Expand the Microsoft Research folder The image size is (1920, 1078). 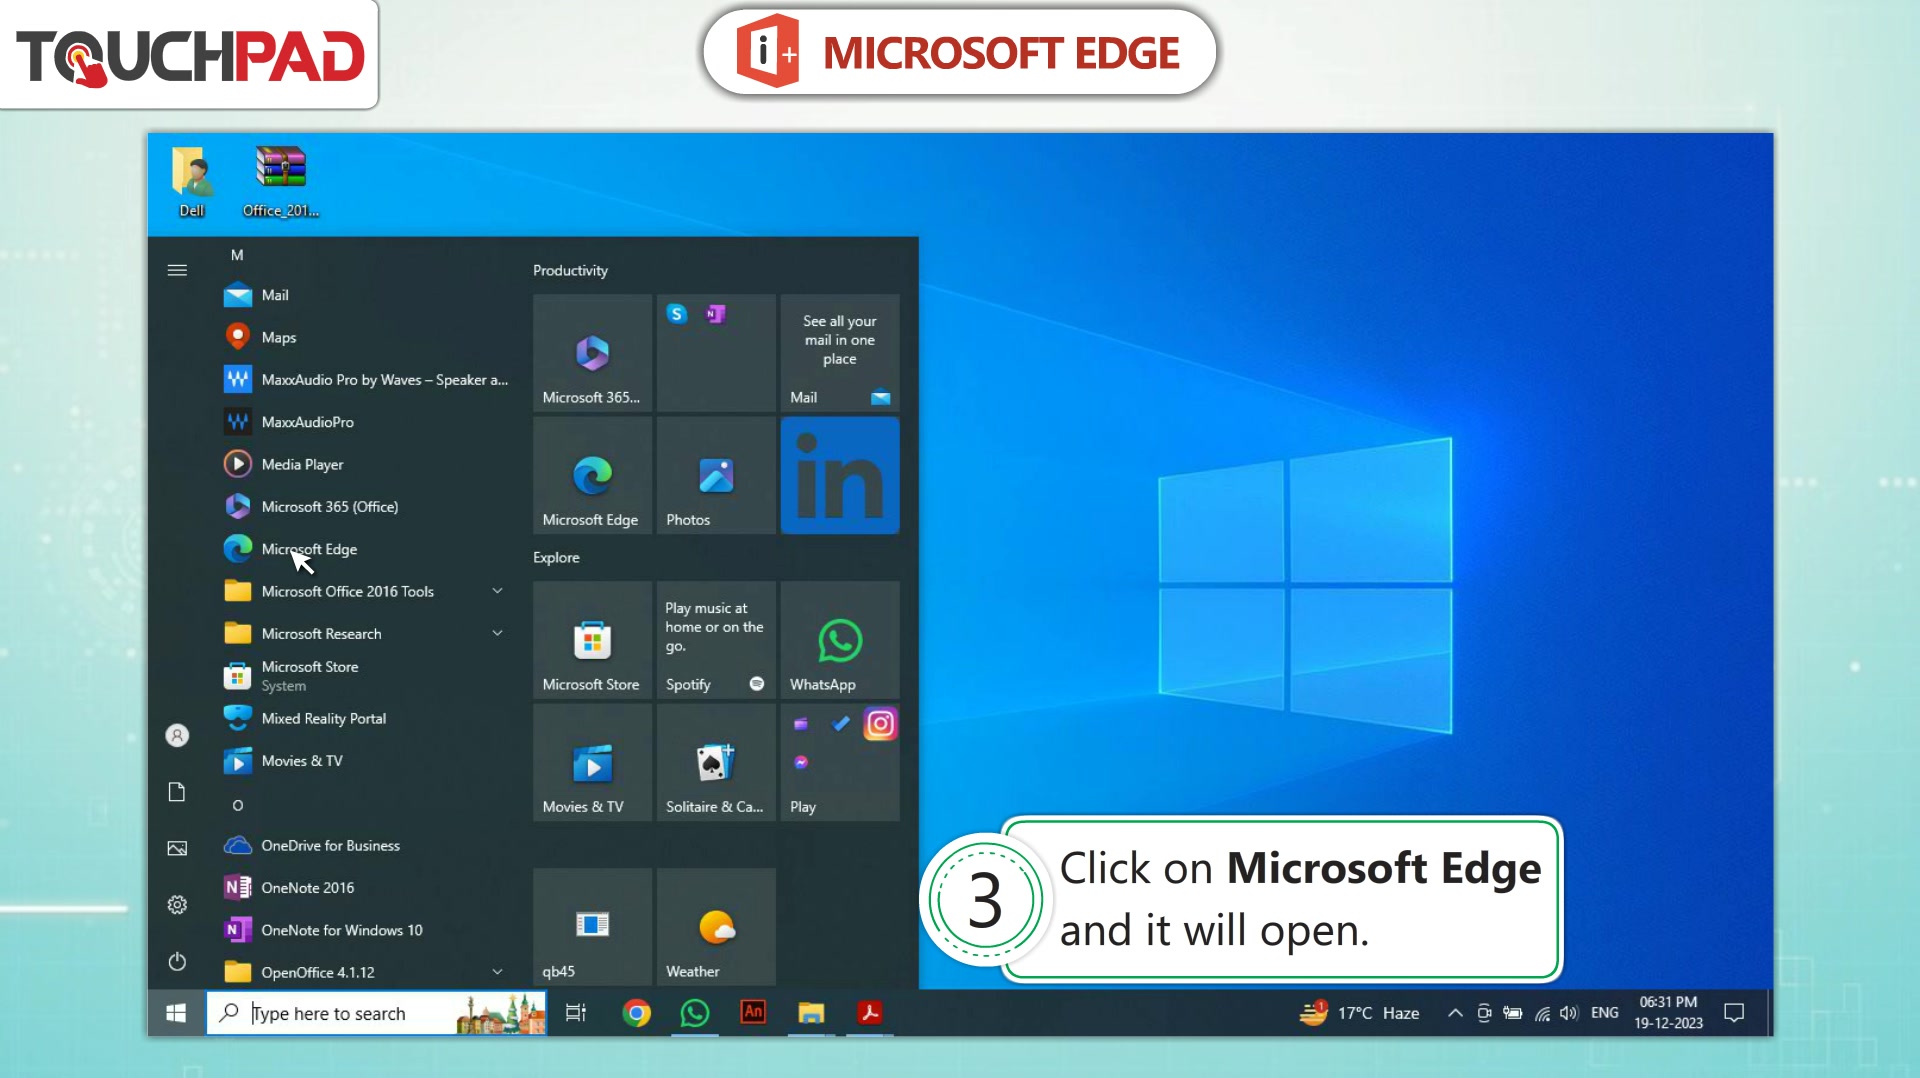click(366, 634)
